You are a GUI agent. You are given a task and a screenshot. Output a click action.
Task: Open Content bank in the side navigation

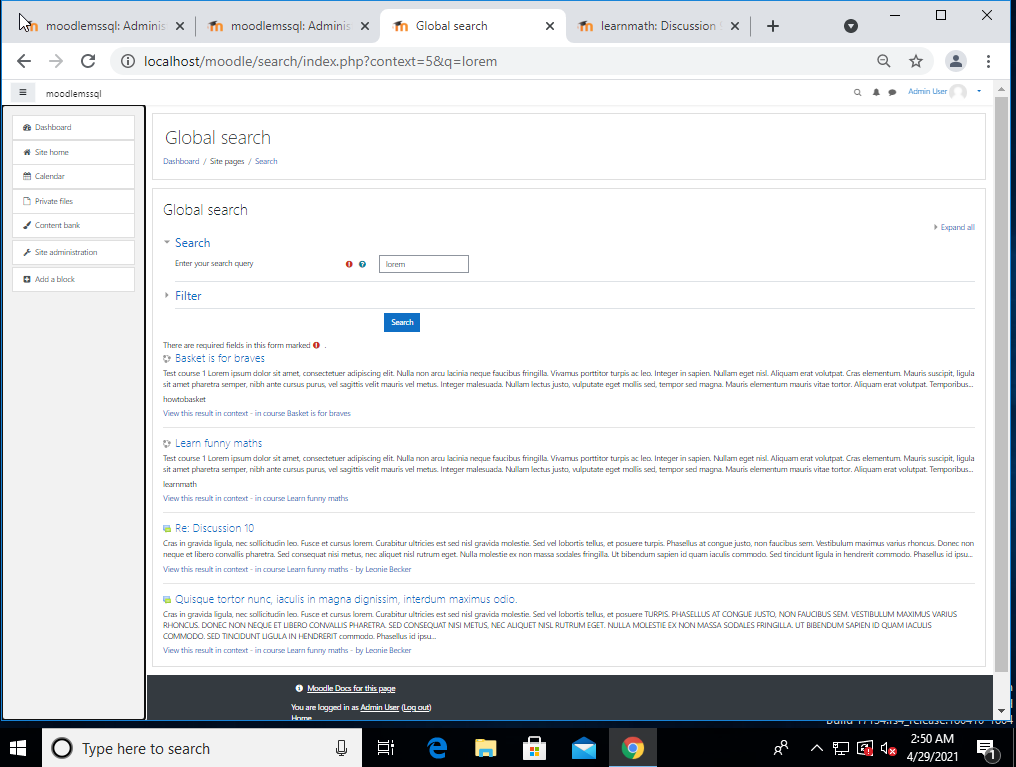73,225
